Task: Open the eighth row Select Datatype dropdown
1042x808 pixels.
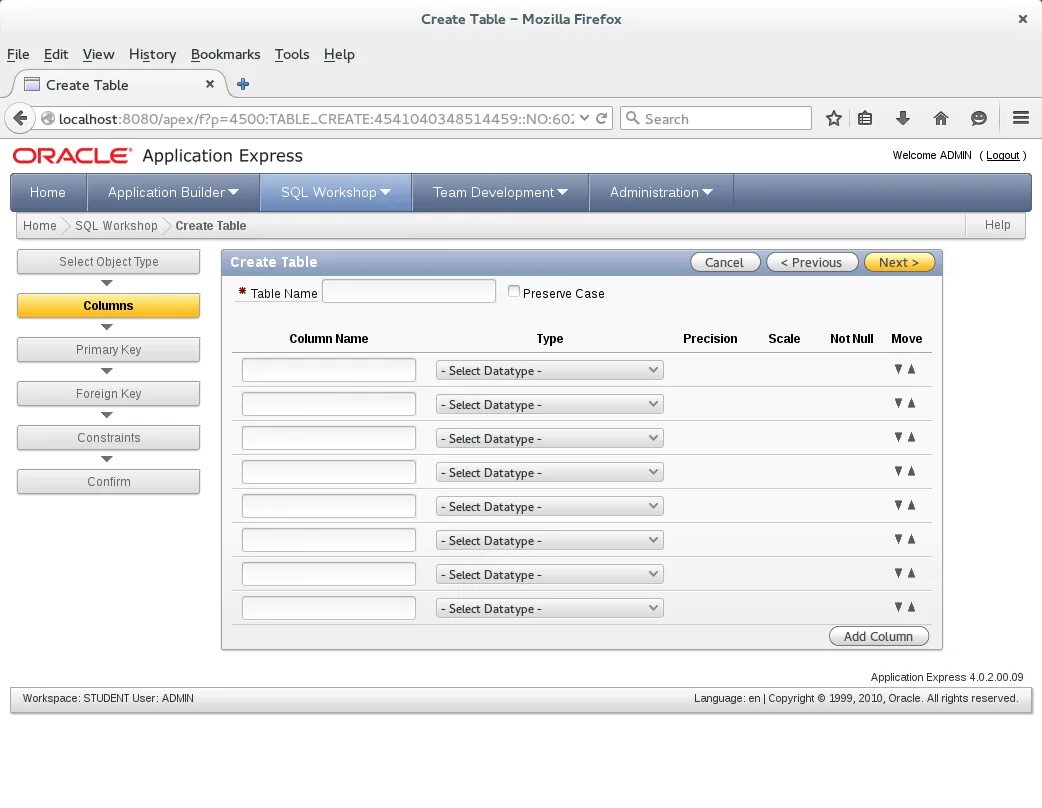Action: click(550, 608)
